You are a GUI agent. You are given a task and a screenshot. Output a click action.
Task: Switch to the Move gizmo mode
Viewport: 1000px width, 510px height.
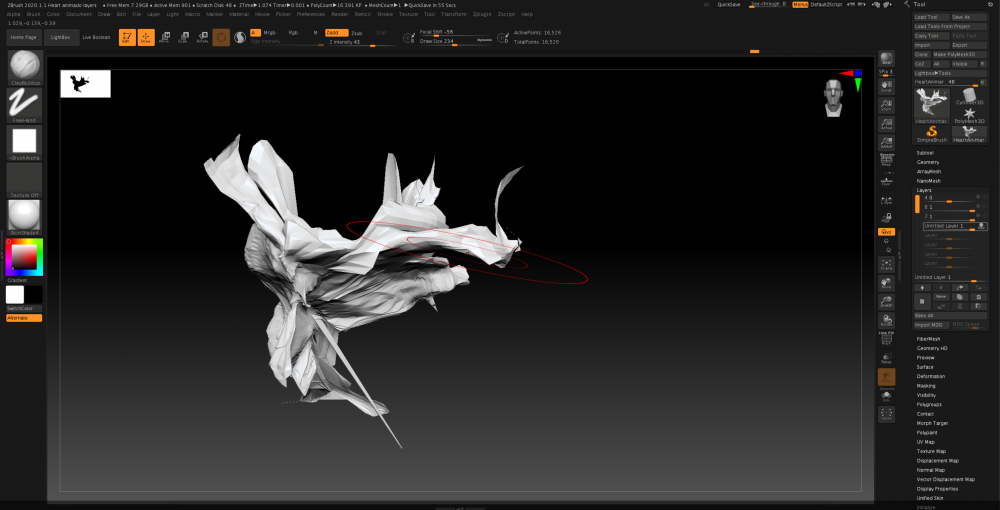(165, 38)
